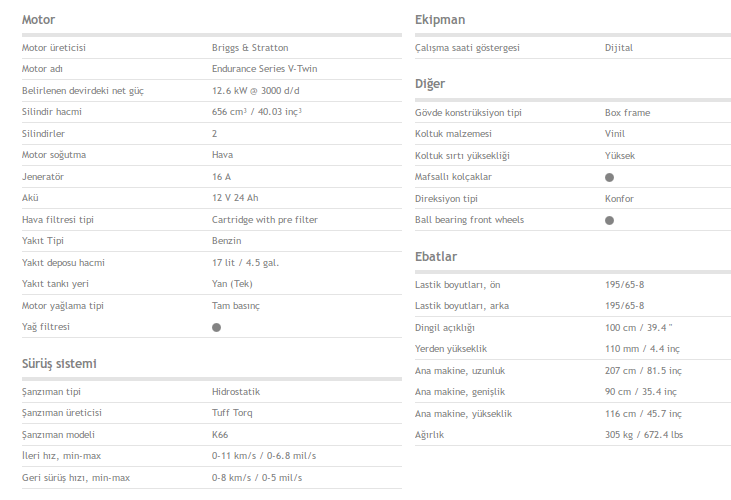Select the Sürüş sistemi section heading
This screenshot has width=731, height=500.
click(x=59, y=363)
